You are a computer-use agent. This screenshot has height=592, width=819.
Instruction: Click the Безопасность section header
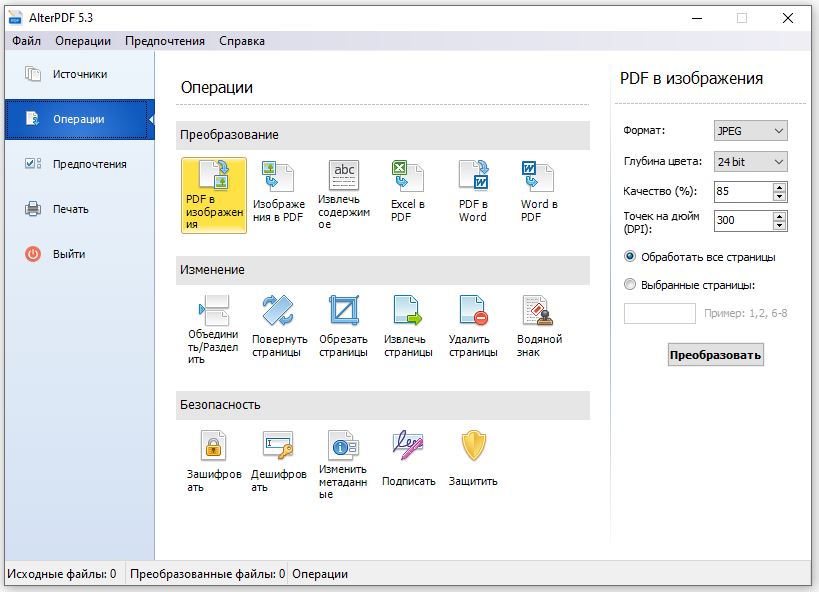click(383, 405)
